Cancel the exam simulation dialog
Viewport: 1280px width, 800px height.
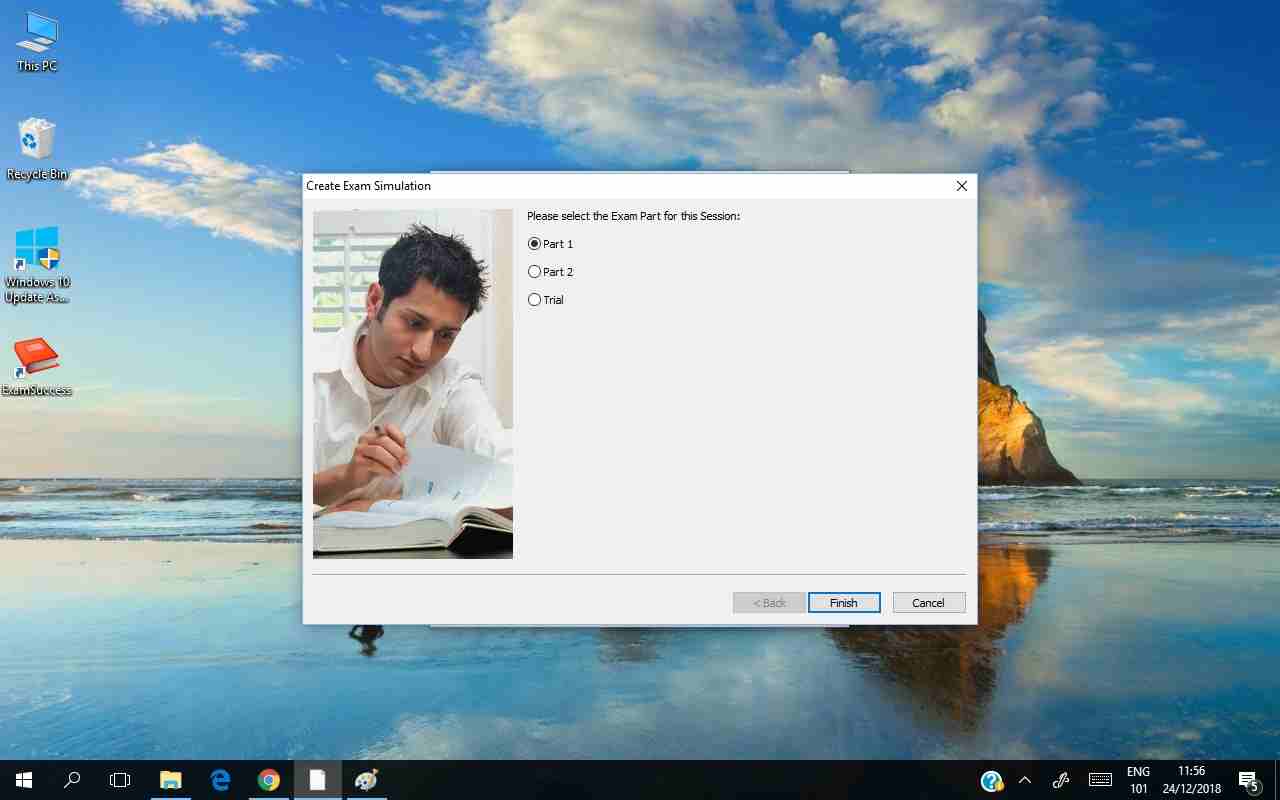(928, 603)
